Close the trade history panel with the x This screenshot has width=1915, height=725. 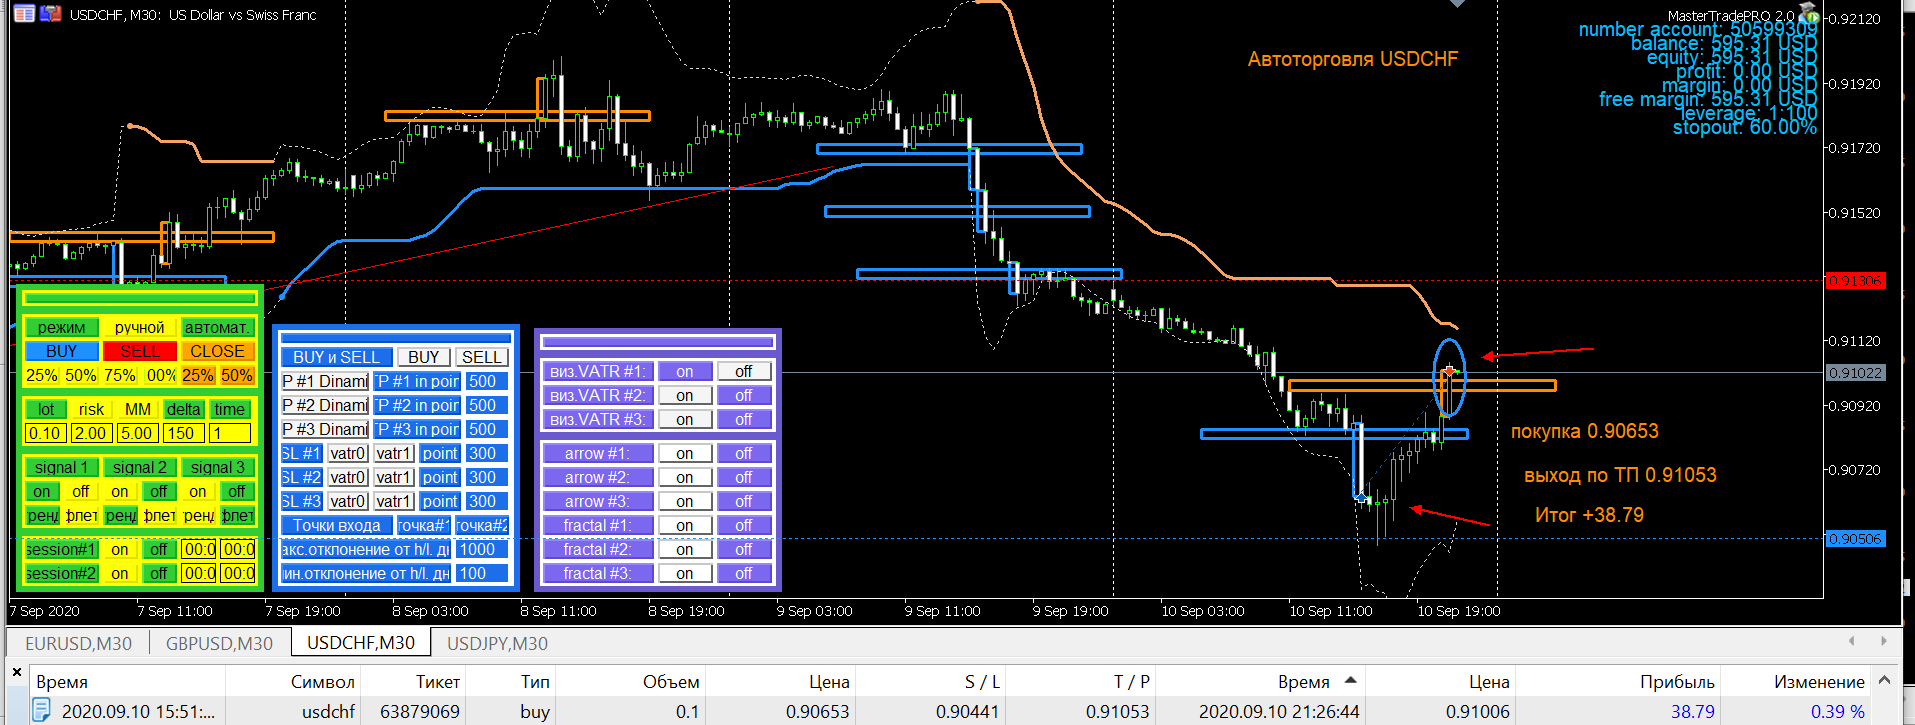(16, 672)
